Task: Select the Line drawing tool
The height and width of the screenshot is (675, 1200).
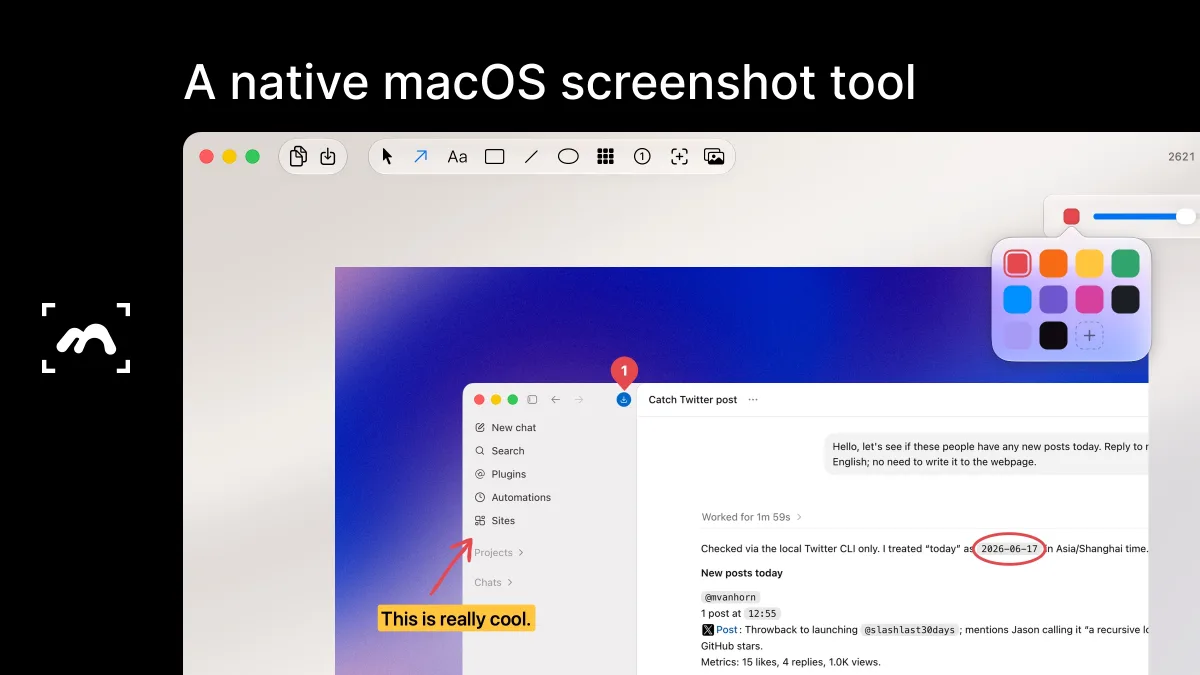Action: pyautogui.click(x=531, y=156)
